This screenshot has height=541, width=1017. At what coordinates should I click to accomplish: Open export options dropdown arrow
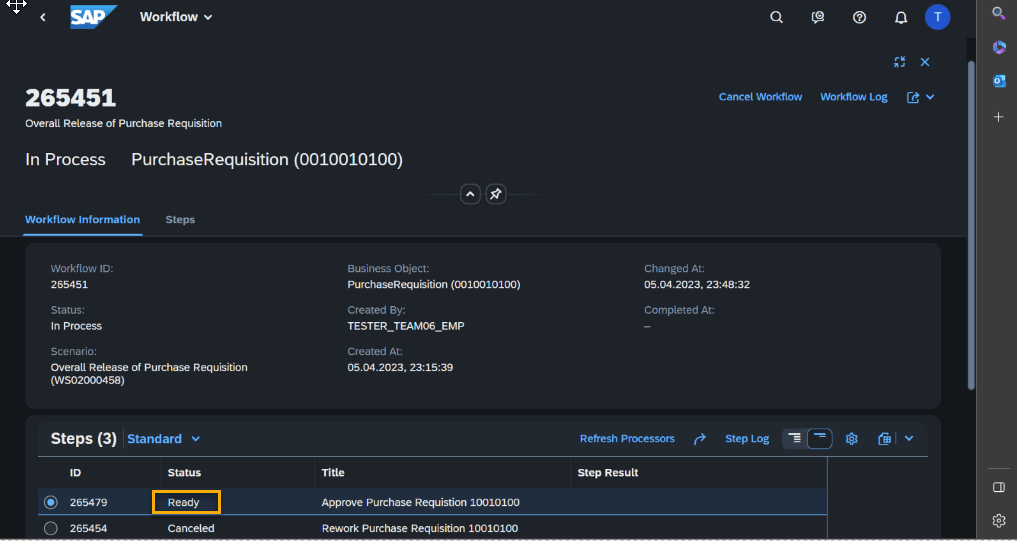[x=909, y=439]
